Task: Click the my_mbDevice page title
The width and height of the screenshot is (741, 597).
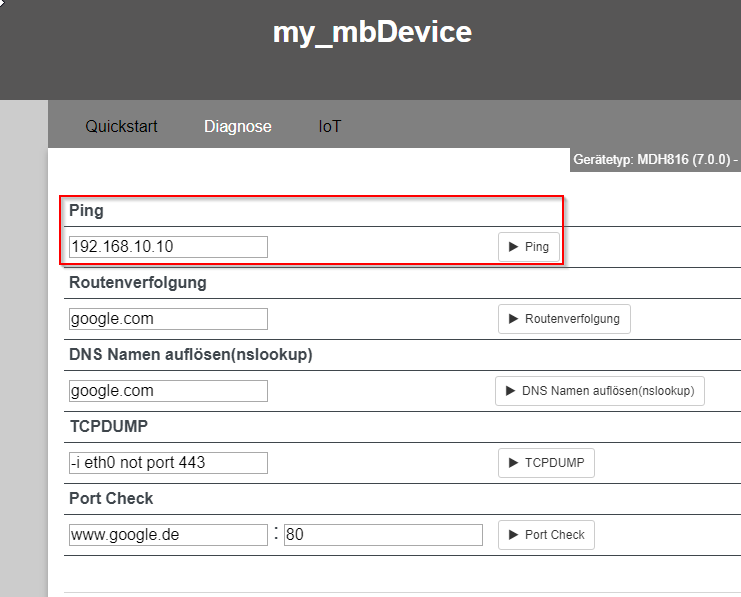Action: point(372,33)
